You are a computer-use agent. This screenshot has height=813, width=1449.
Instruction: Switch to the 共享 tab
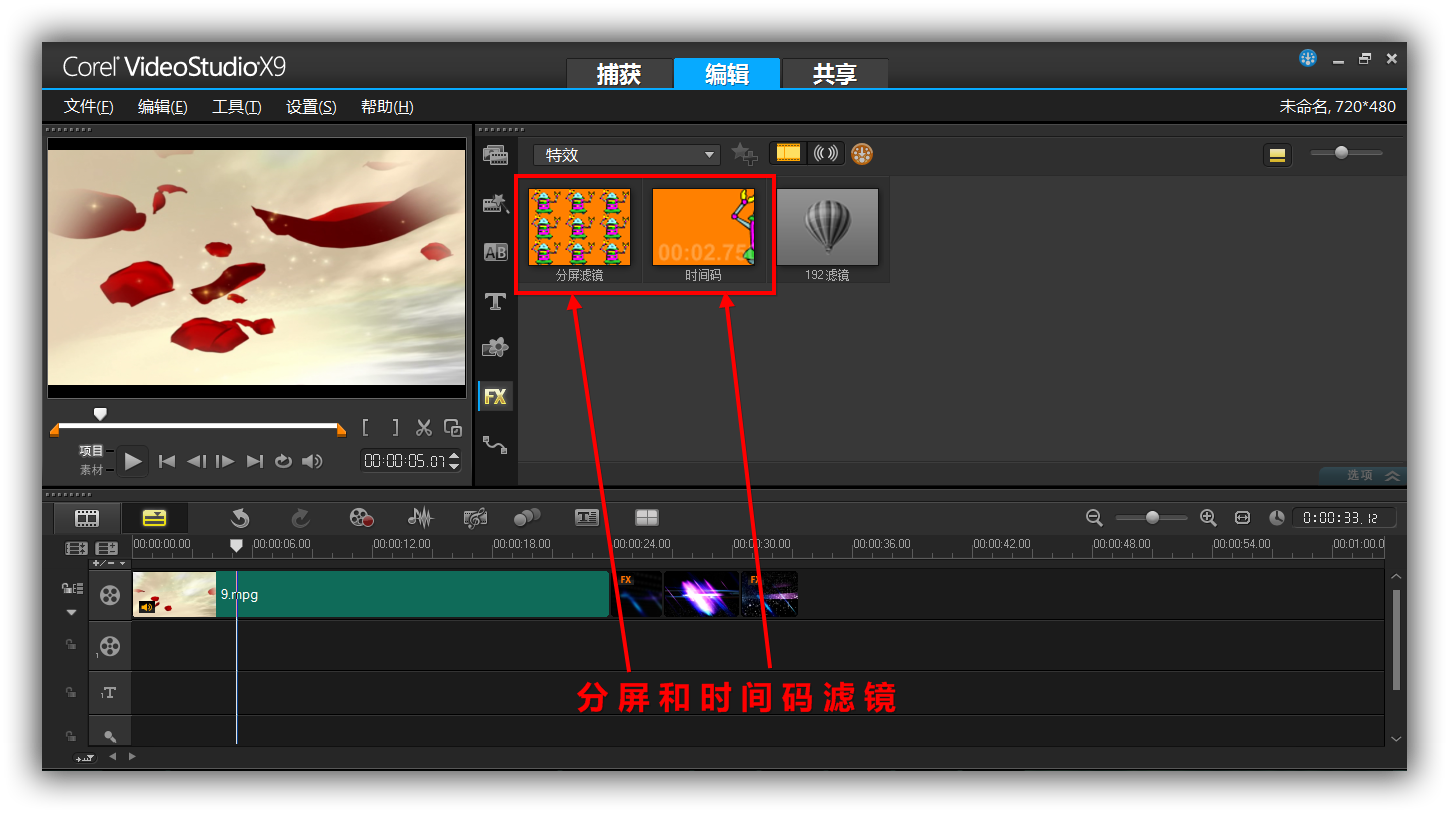click(834, 74)
